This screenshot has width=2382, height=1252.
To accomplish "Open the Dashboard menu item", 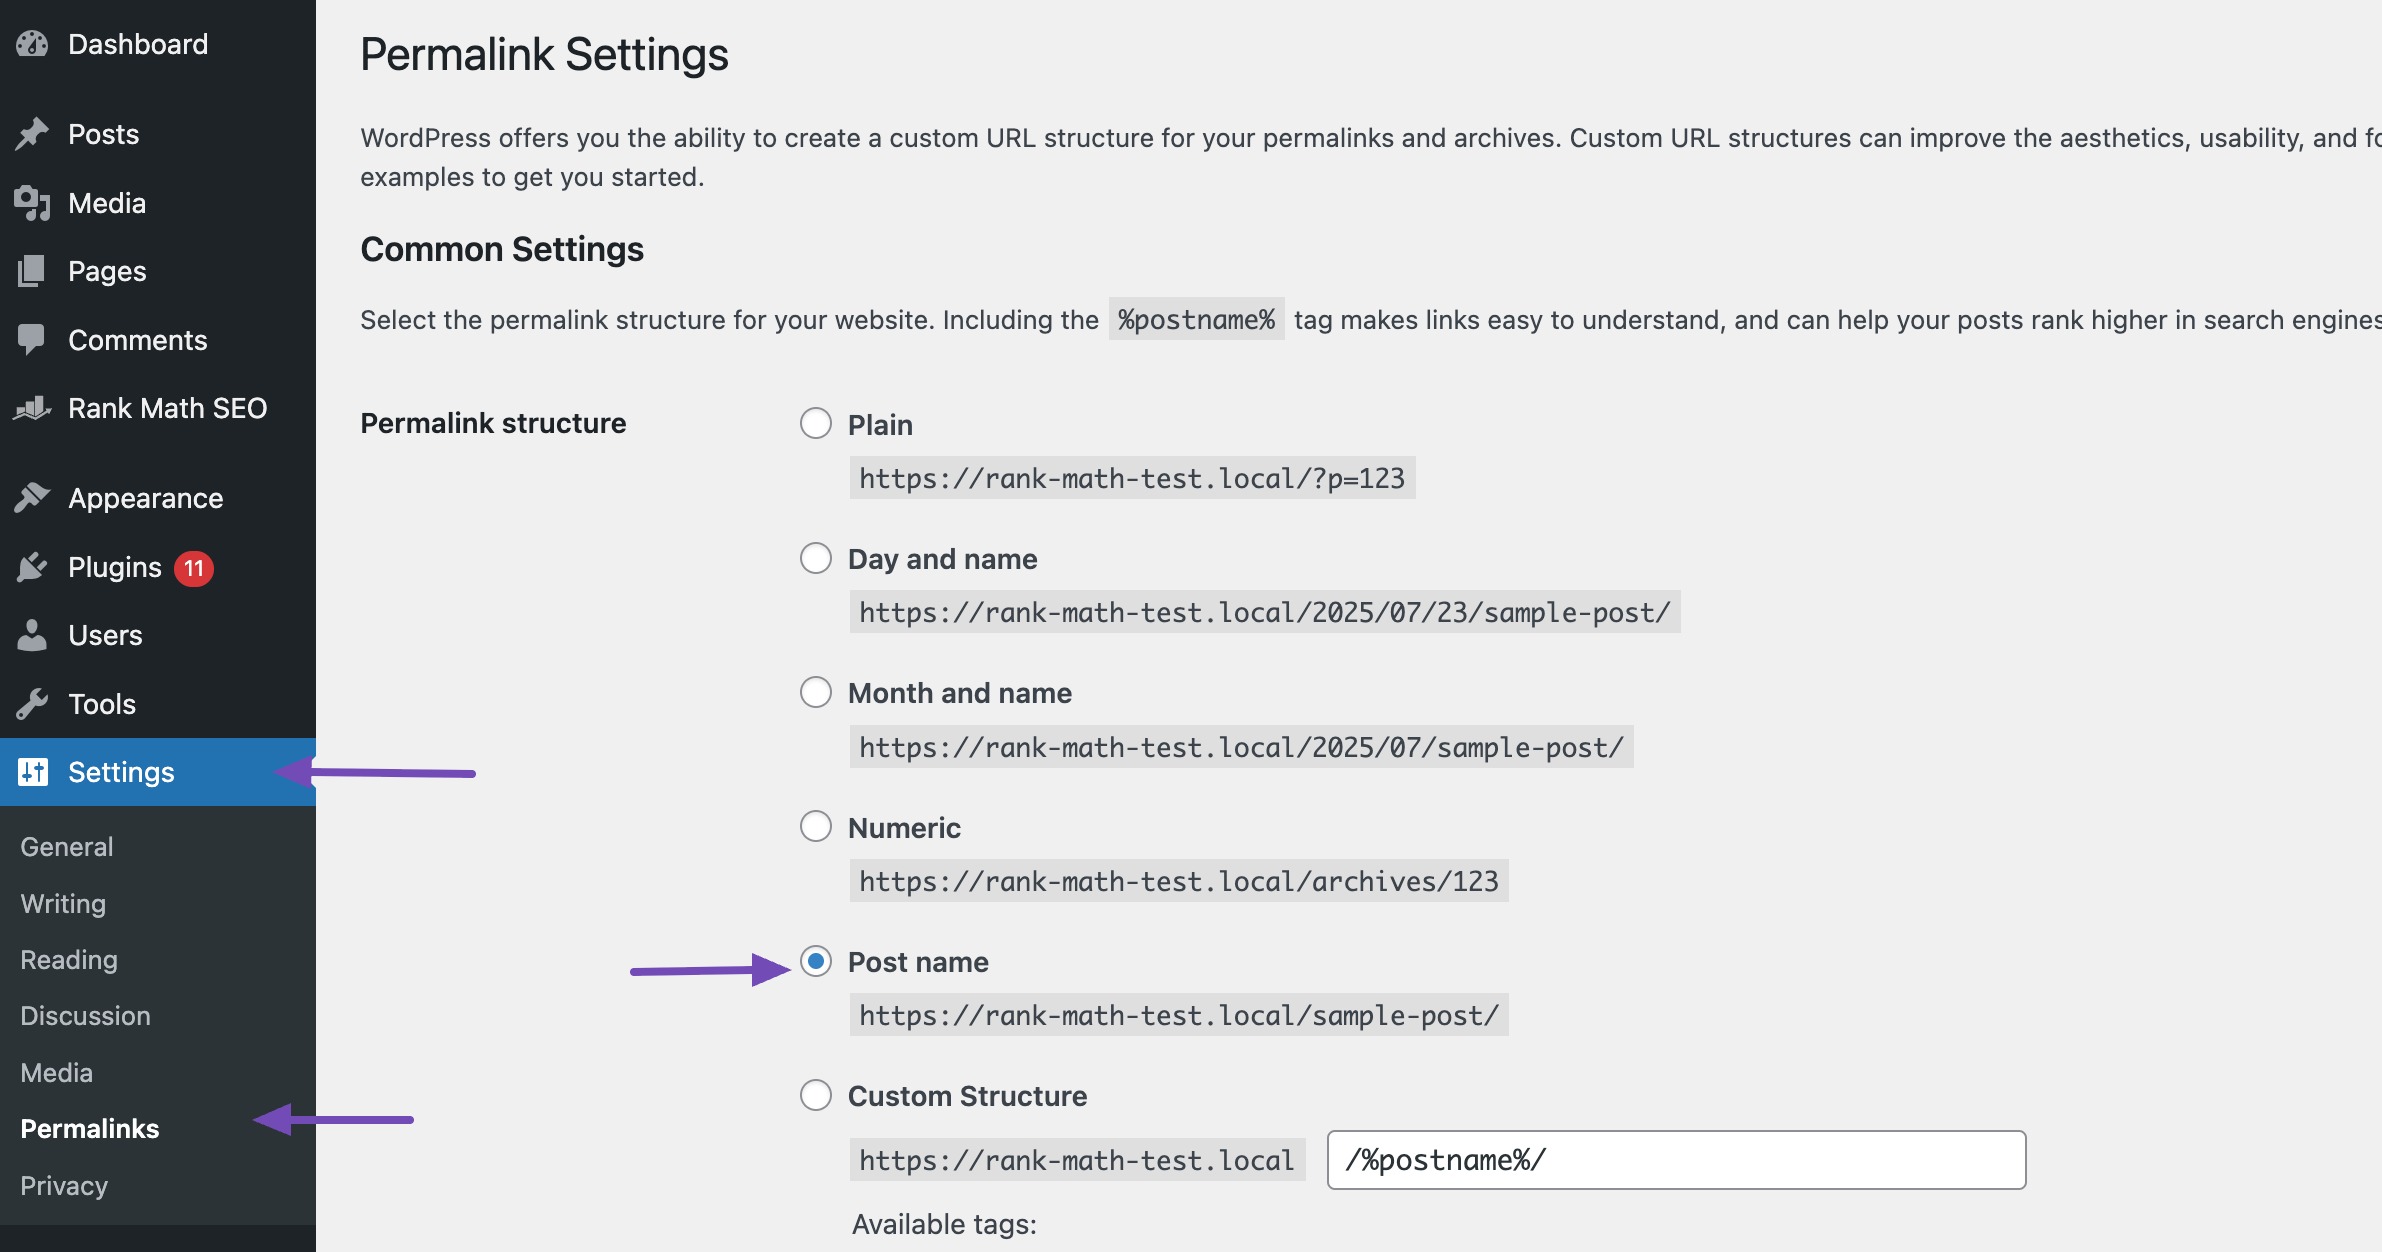I will 158,44.
